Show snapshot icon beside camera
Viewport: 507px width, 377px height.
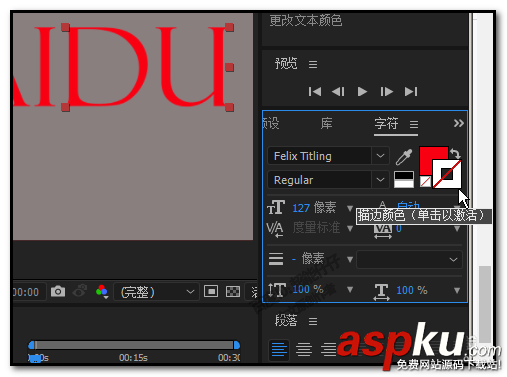pyautogui.click(x=80, y=291)
